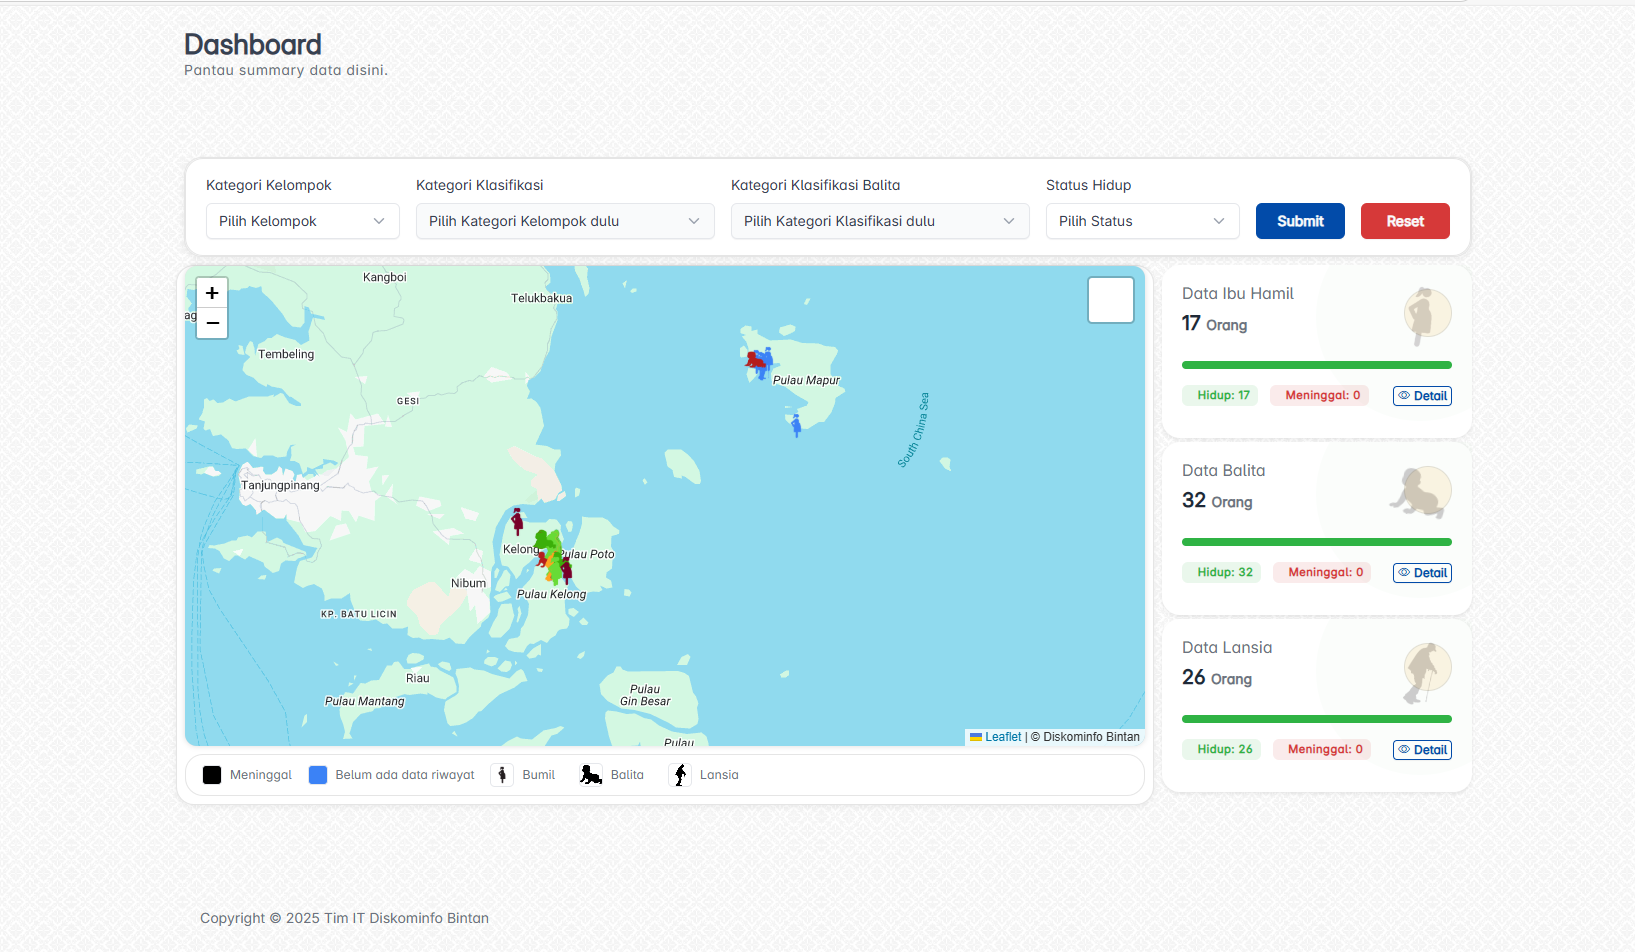Viewport: 1635px width, 952px height.
Task: Expand the Kategori Klasifikasi dropdown
Action: [564, 221]
